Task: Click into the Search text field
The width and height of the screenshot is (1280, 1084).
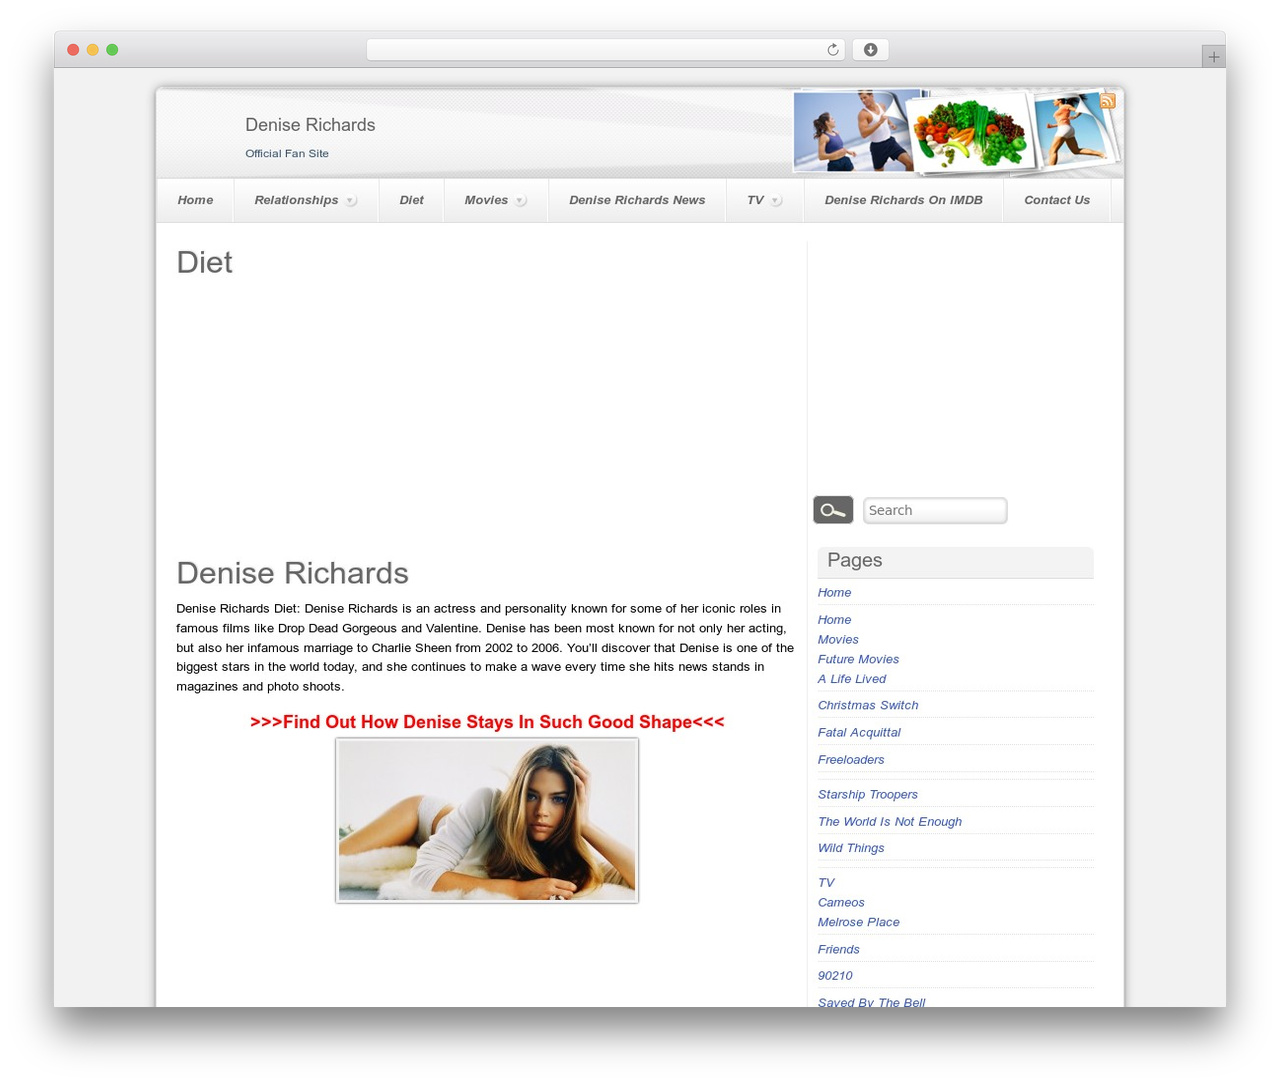Action: coord(935,510)
